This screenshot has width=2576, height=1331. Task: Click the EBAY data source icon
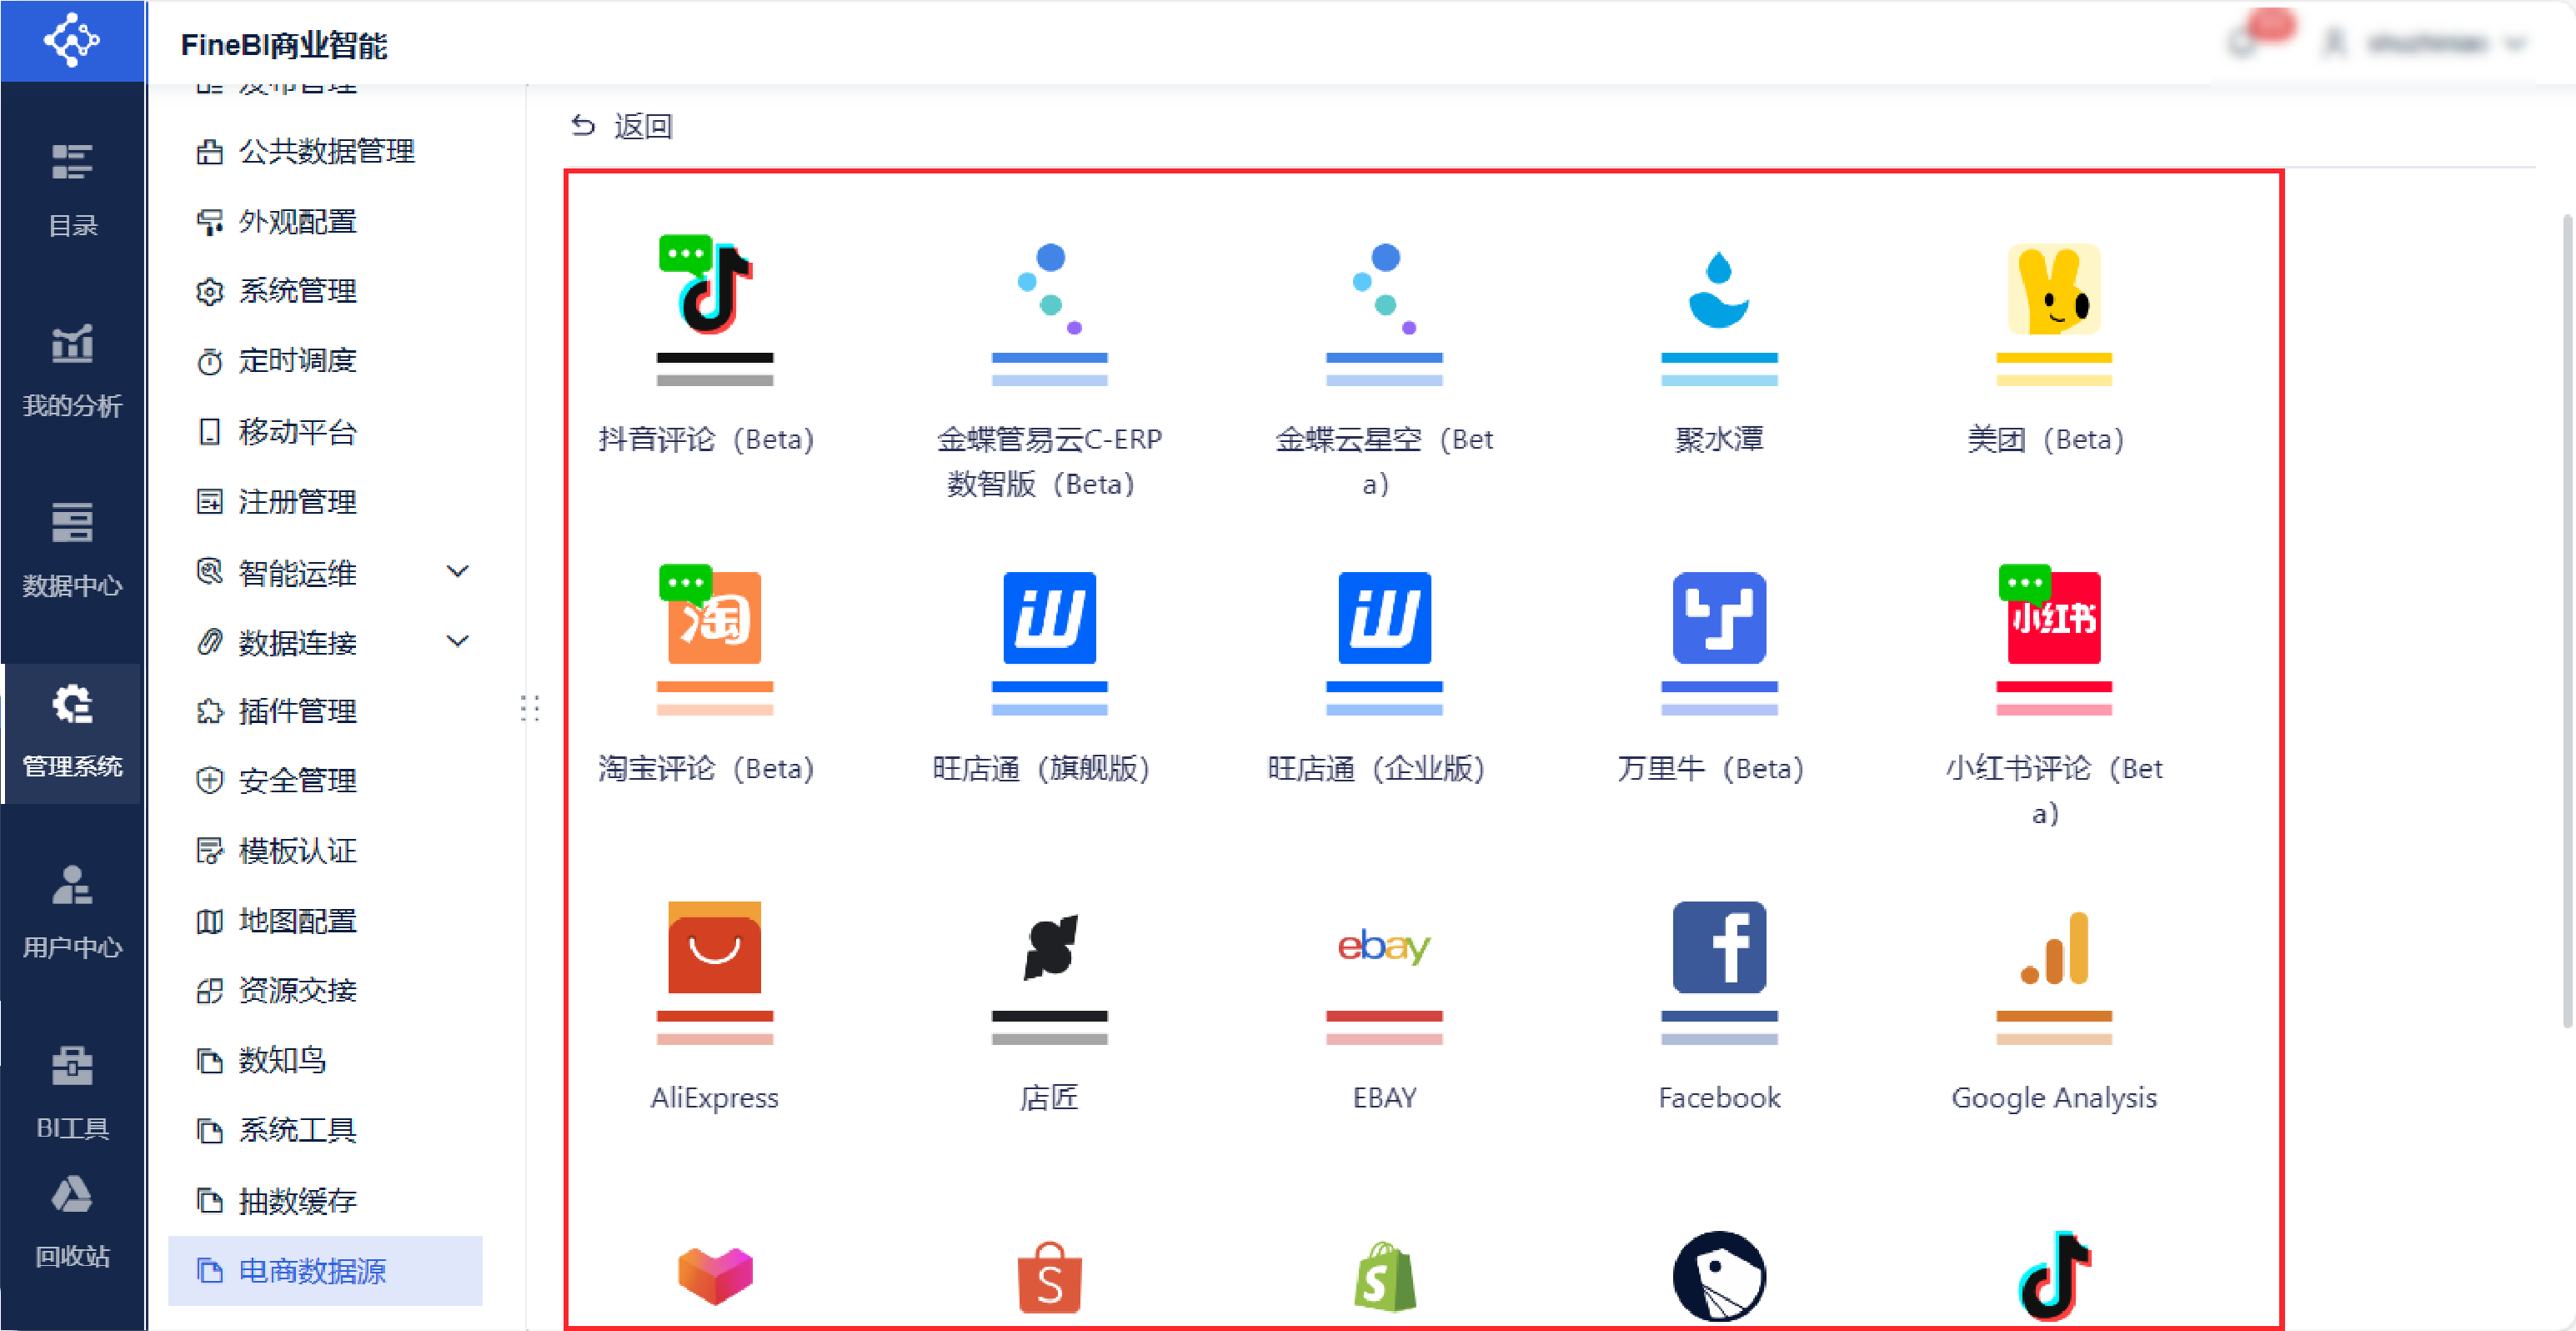pyautogui.click(x=1384, y=947)
